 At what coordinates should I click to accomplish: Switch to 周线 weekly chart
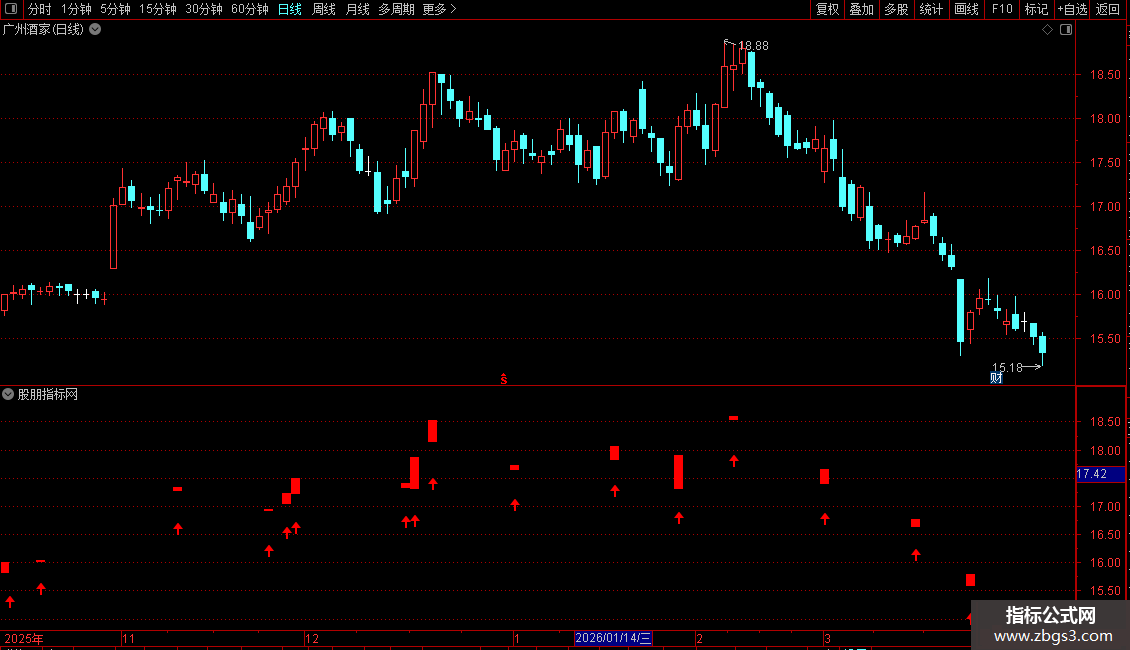pos(324,9)
